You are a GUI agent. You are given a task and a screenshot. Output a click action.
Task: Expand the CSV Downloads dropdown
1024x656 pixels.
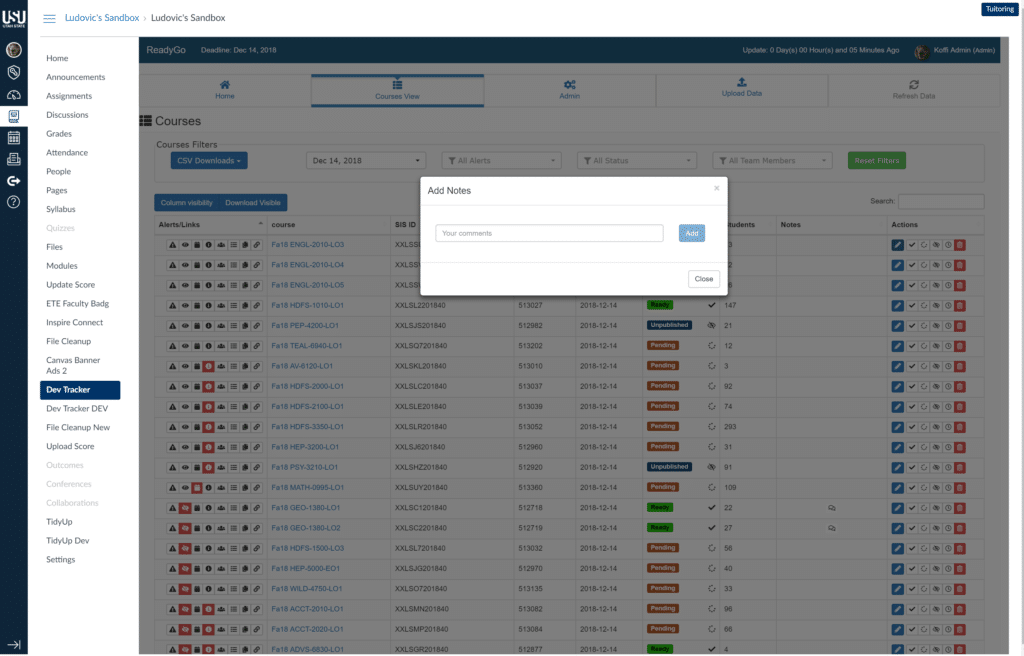pos(210,160)
